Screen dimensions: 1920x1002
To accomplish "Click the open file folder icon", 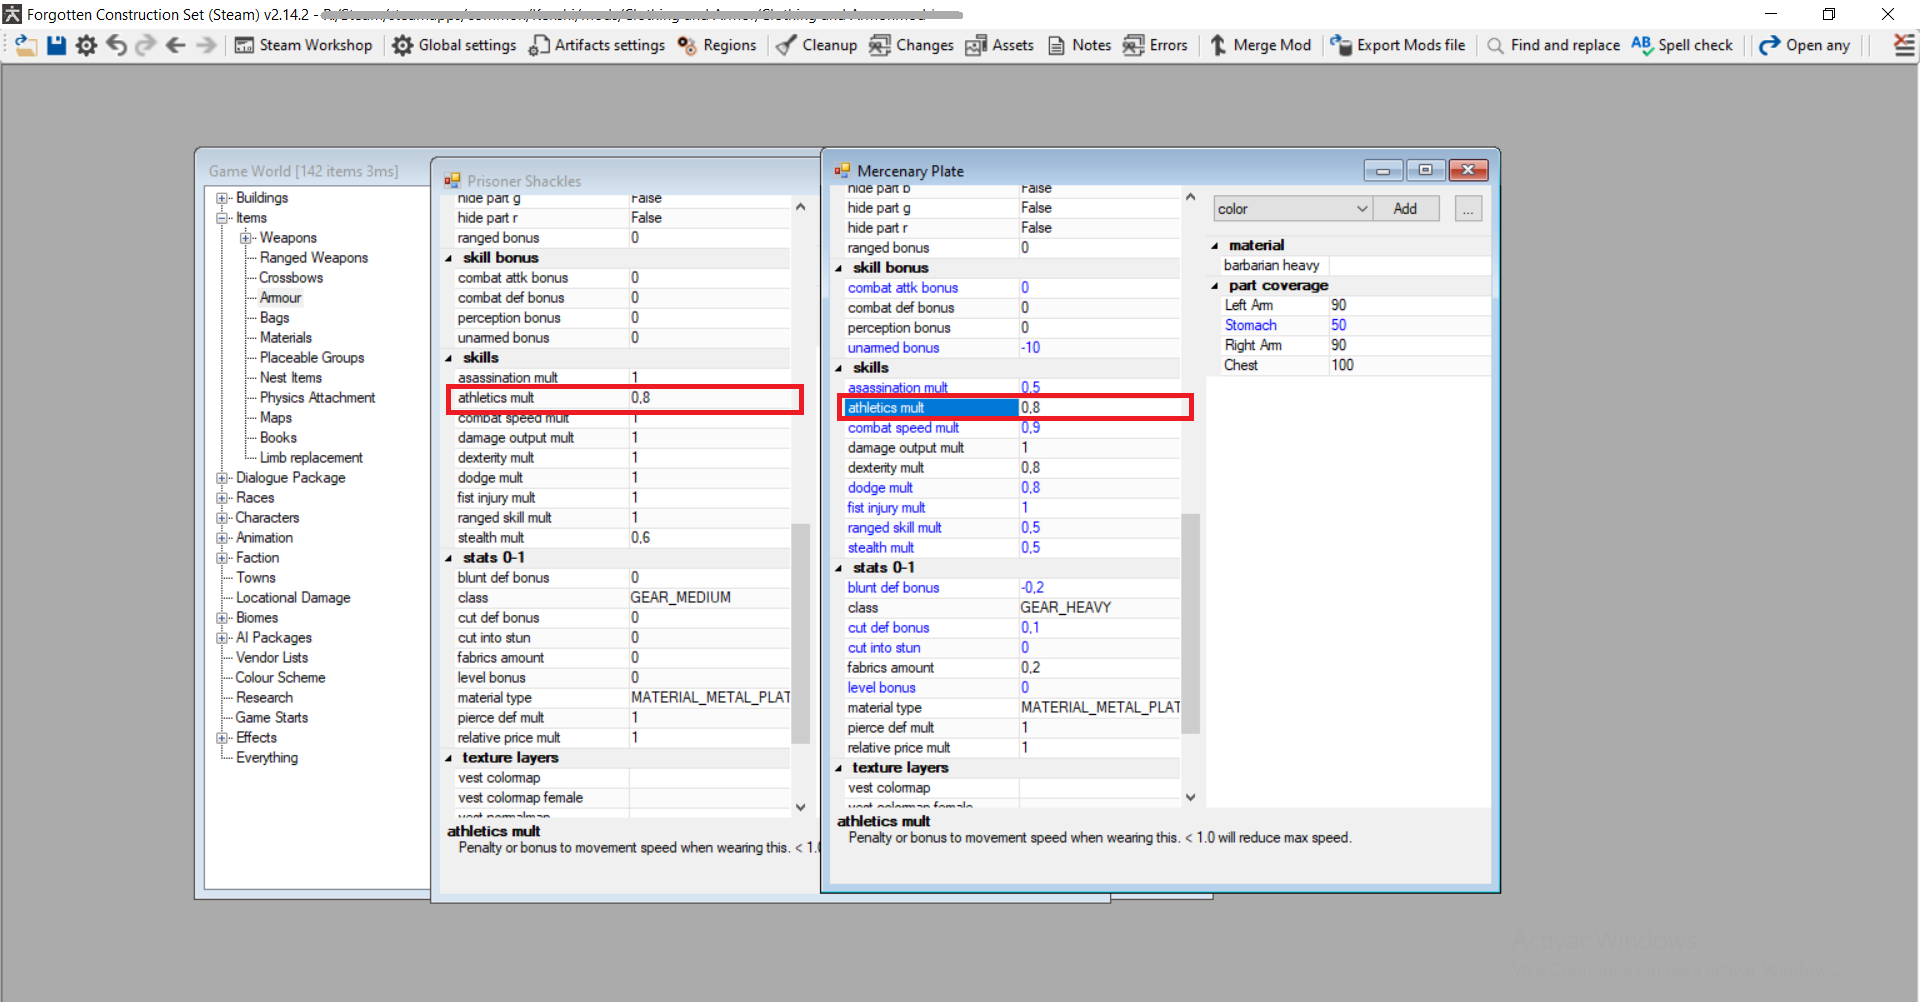I will [26, 45].
